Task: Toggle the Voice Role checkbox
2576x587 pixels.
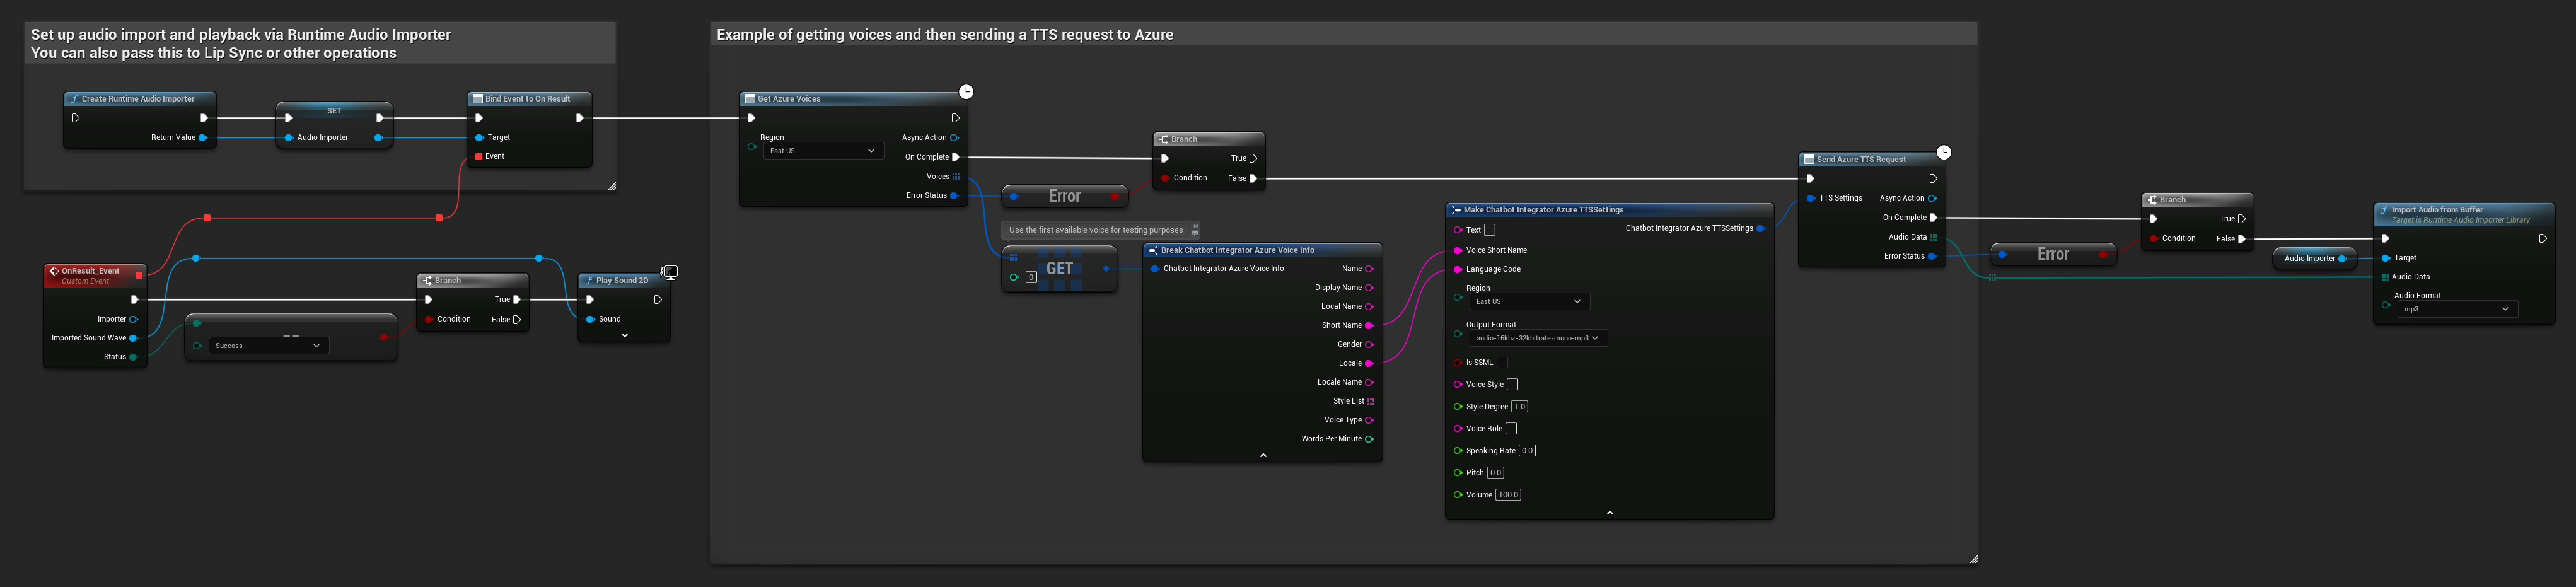Action: pyautogui.click(x=1511, y=428)
